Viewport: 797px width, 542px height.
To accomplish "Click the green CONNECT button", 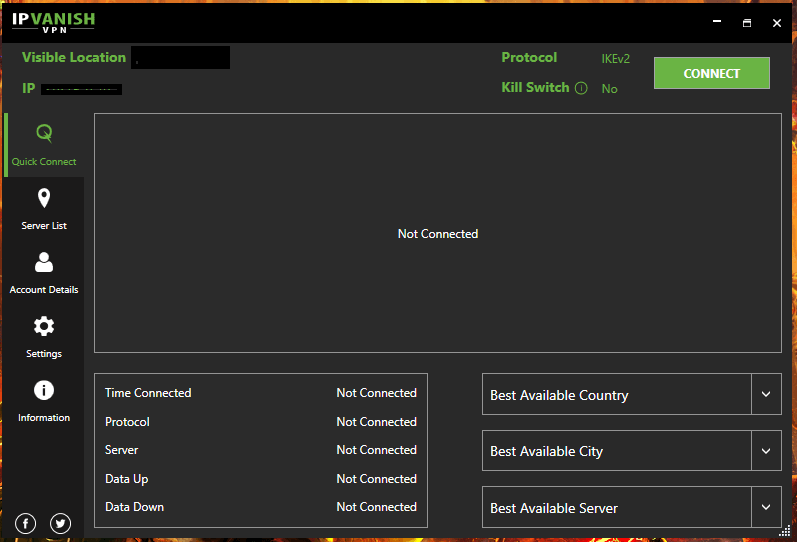I will tap(712, 73).
